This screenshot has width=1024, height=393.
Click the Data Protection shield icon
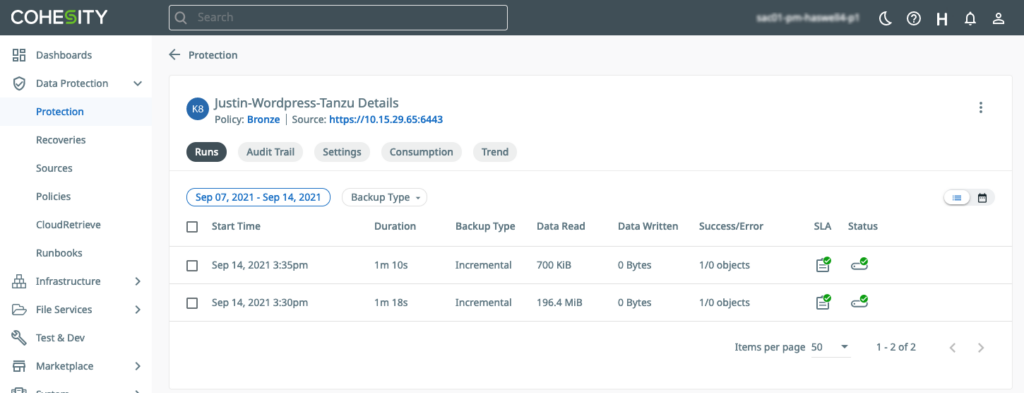point(19,83)
